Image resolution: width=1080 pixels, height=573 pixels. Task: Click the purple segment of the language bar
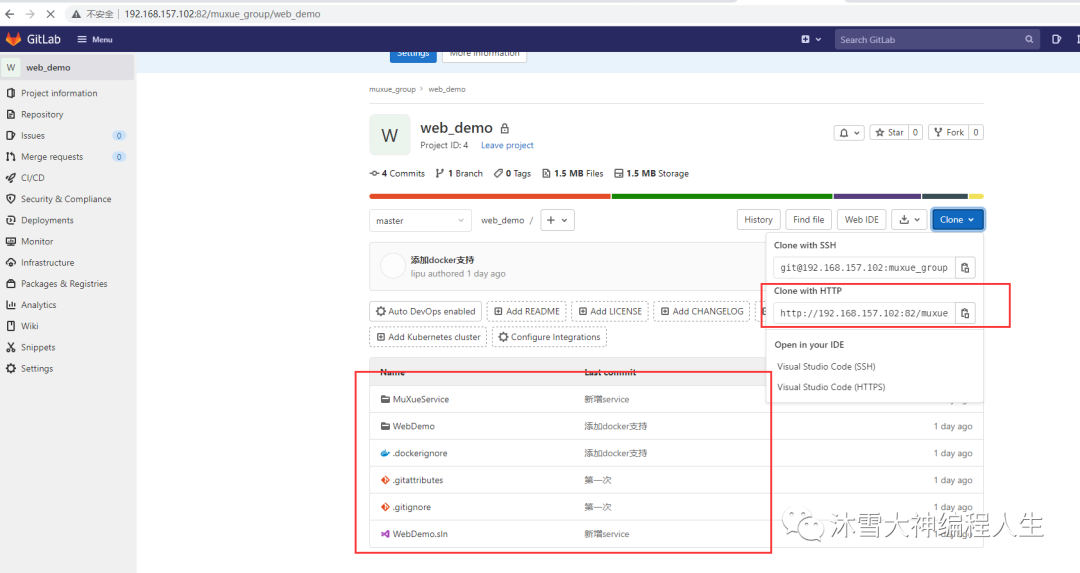coord(877,196)
